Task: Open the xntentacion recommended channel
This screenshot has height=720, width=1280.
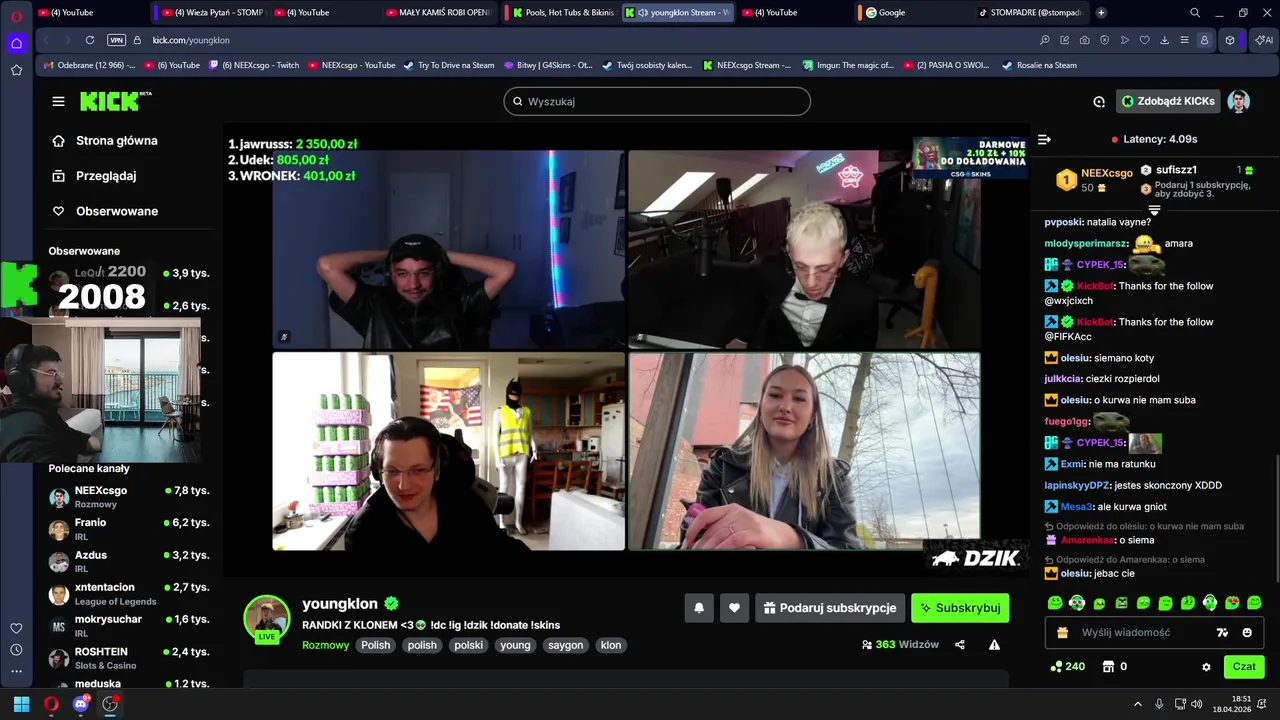Action: click(x=129, y=594)
